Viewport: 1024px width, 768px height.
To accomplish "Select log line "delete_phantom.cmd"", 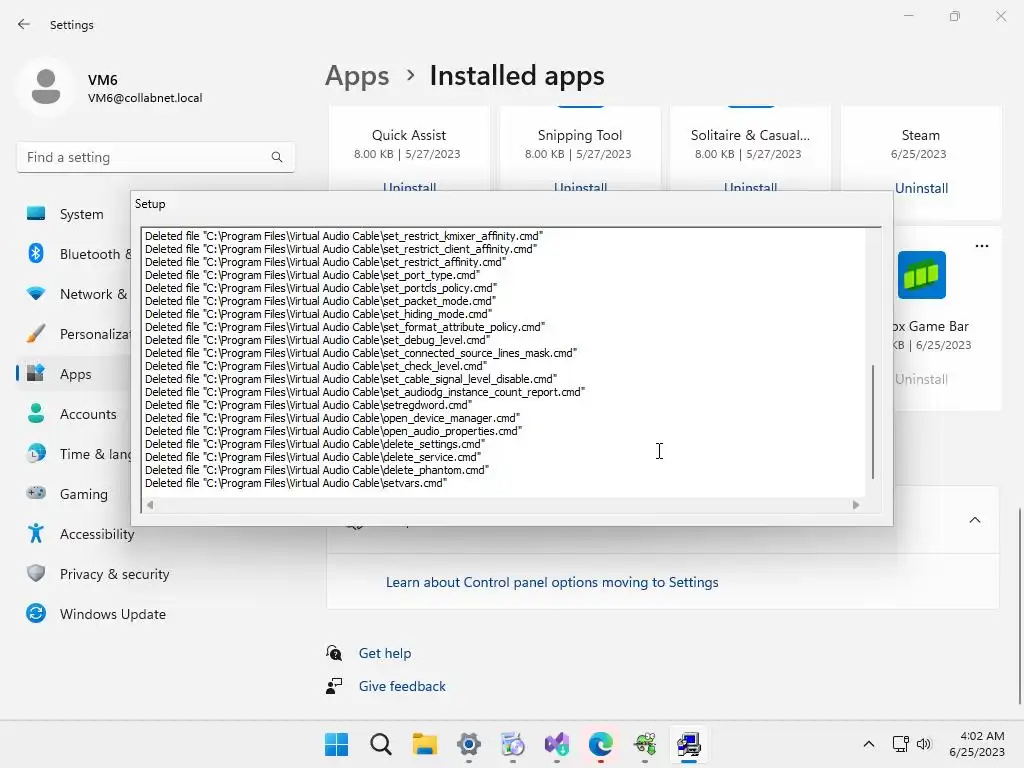I will (x=317, y=470).
